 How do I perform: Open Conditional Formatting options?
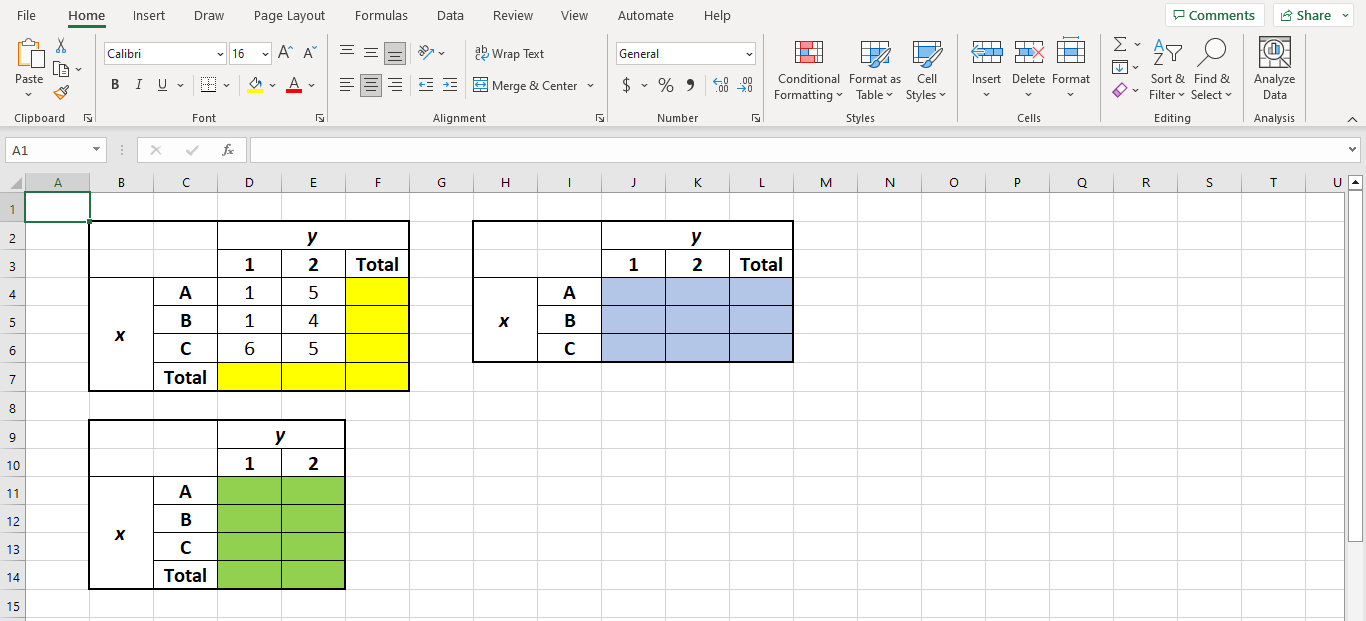pyautogui.click(x=807, y=70)
